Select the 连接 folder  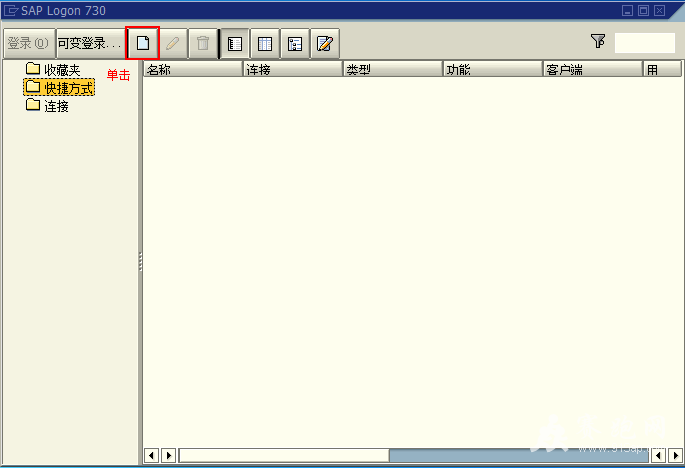click(x=47, y=106)
